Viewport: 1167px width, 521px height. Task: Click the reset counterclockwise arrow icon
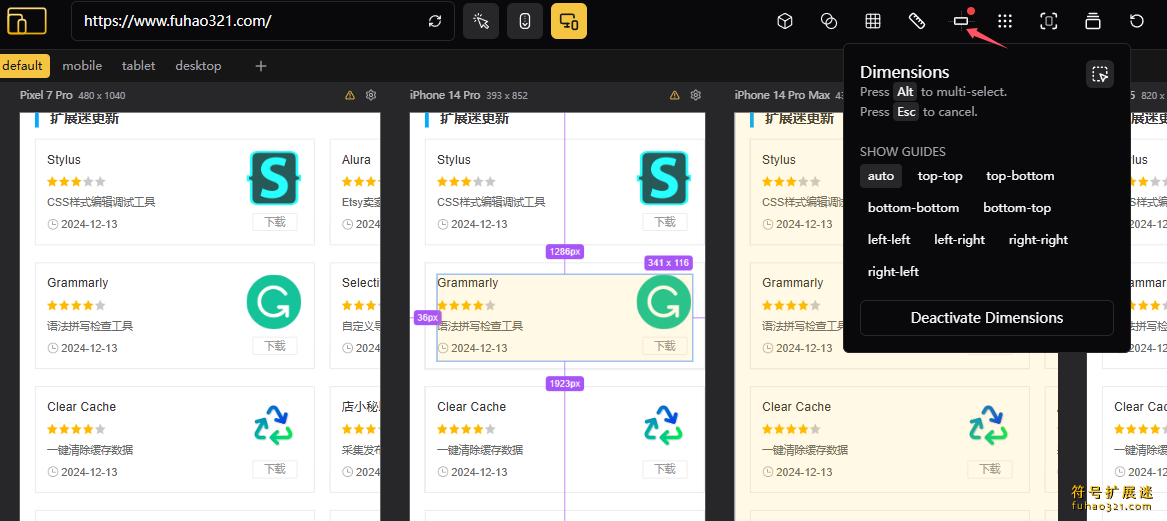click(x=1136, y=21)
